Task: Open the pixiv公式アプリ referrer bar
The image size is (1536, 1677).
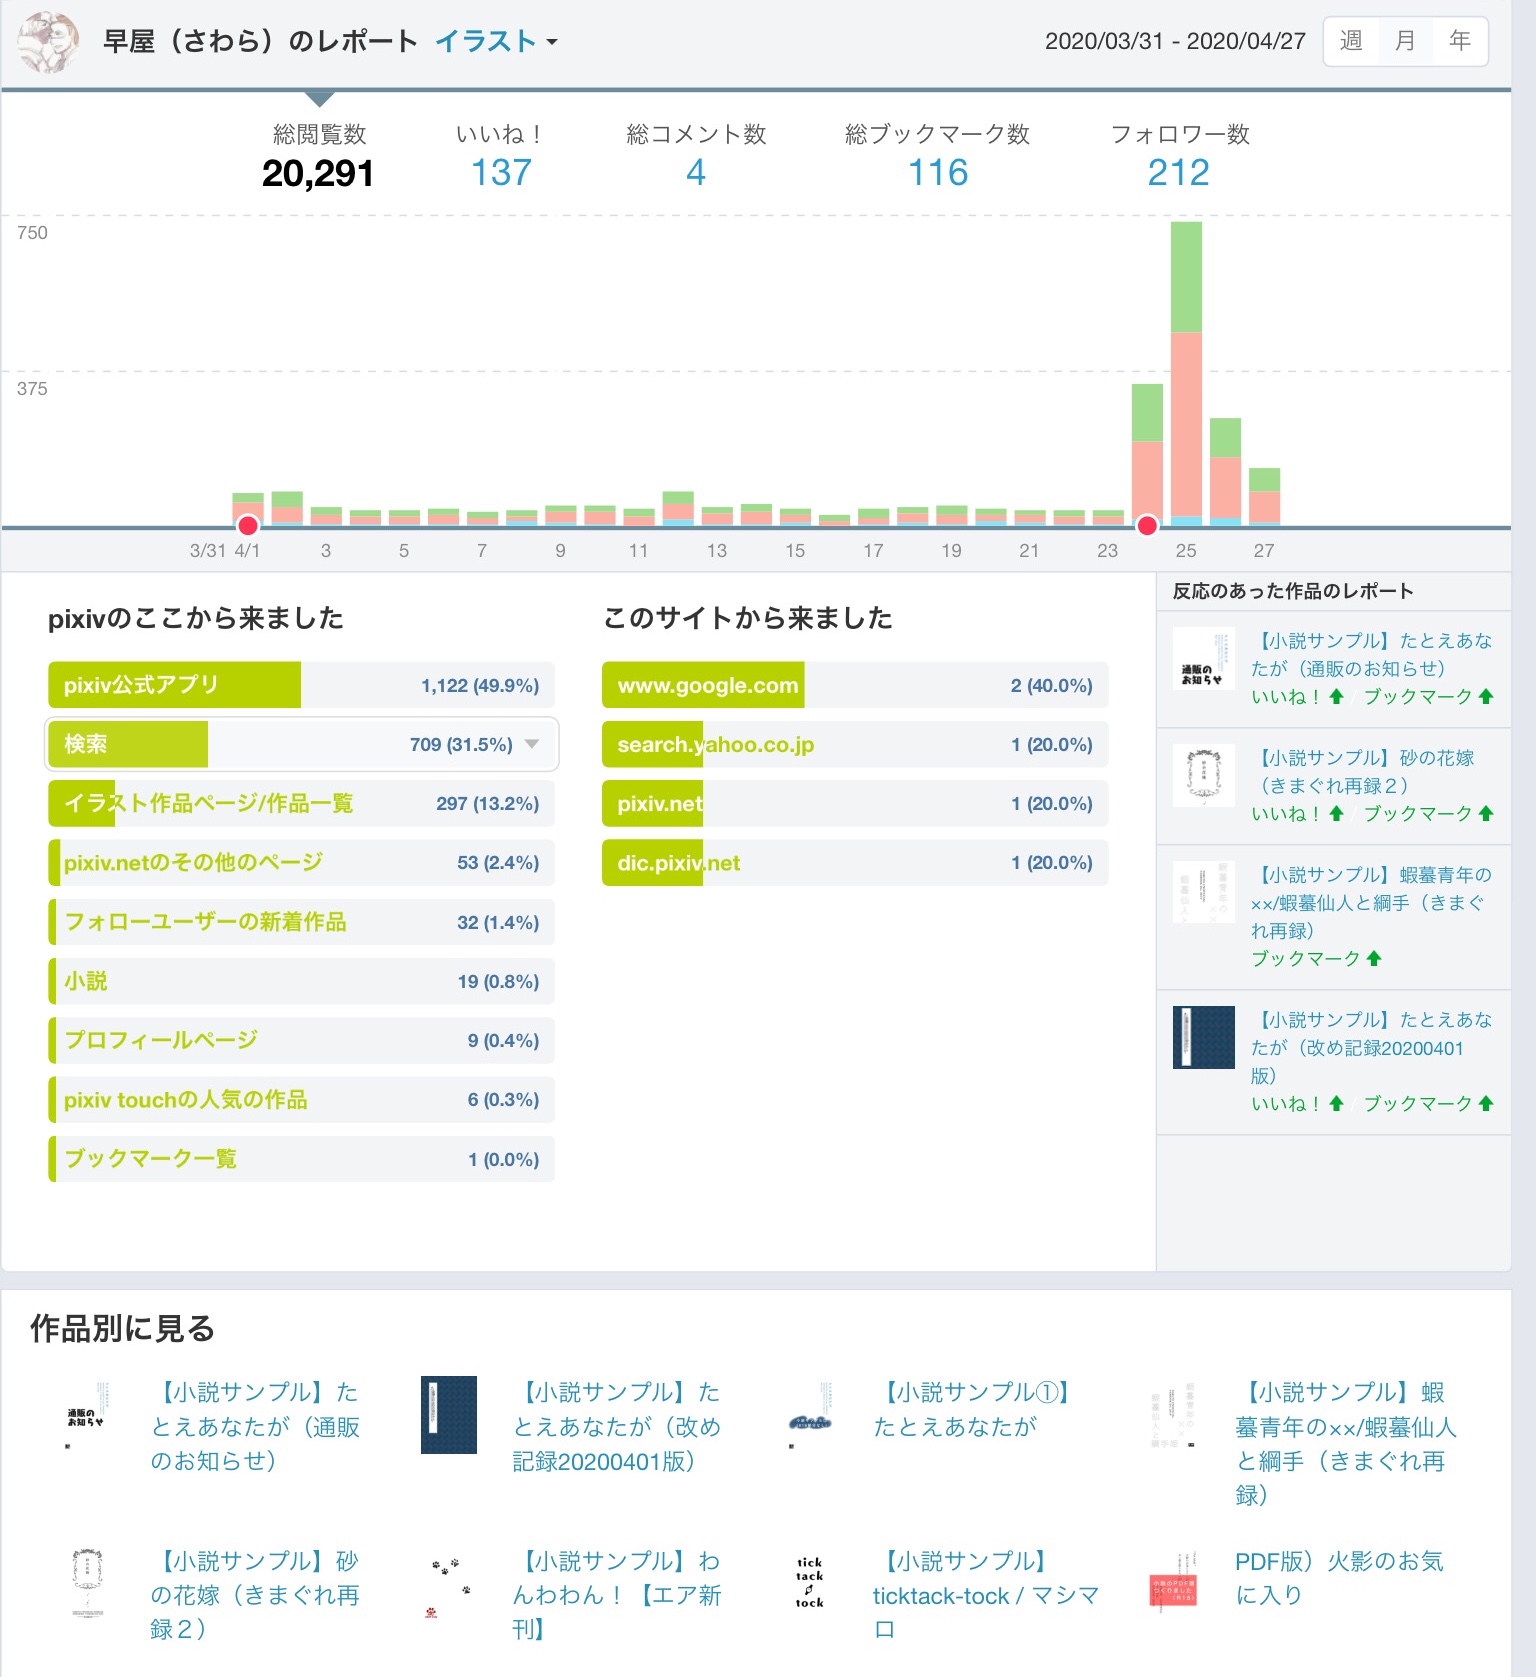Action: tap(301, 685)
